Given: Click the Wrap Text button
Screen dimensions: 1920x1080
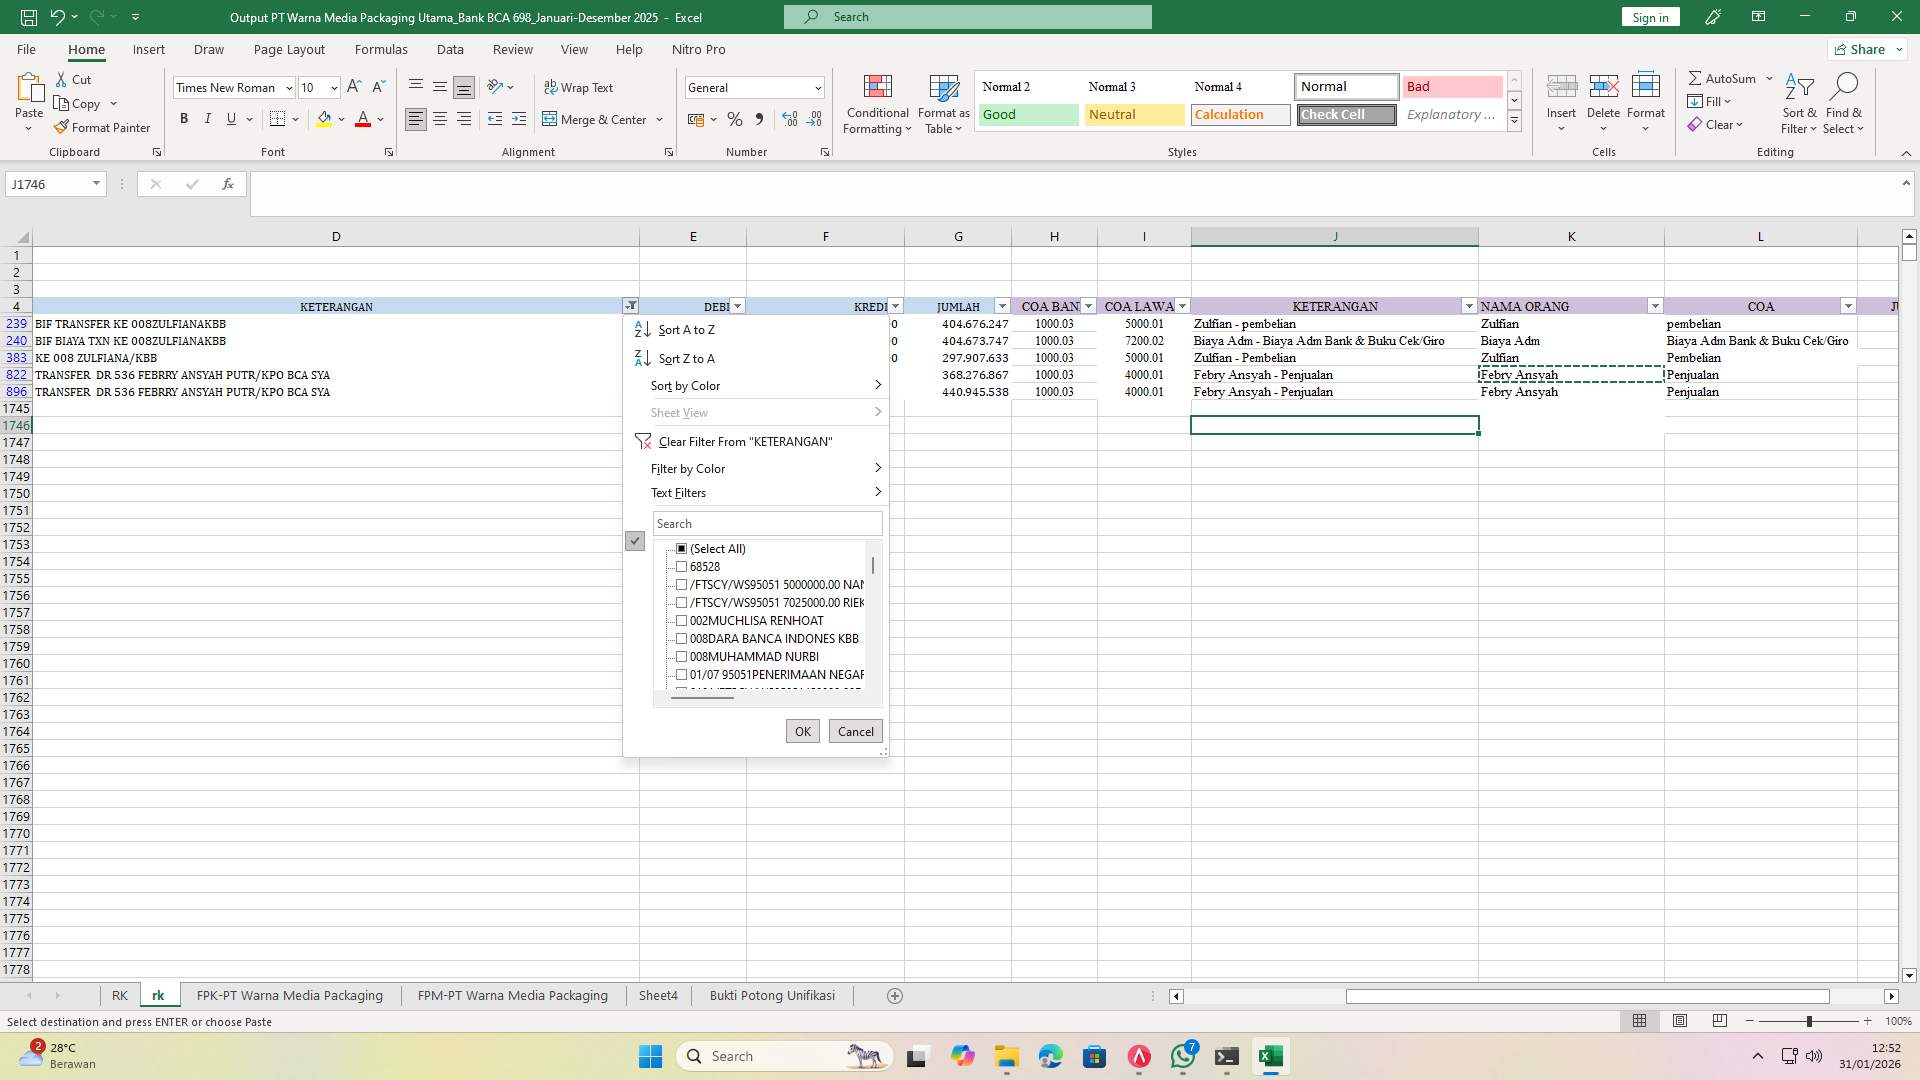Looking at the screenshot, I should tap(578, 88).
